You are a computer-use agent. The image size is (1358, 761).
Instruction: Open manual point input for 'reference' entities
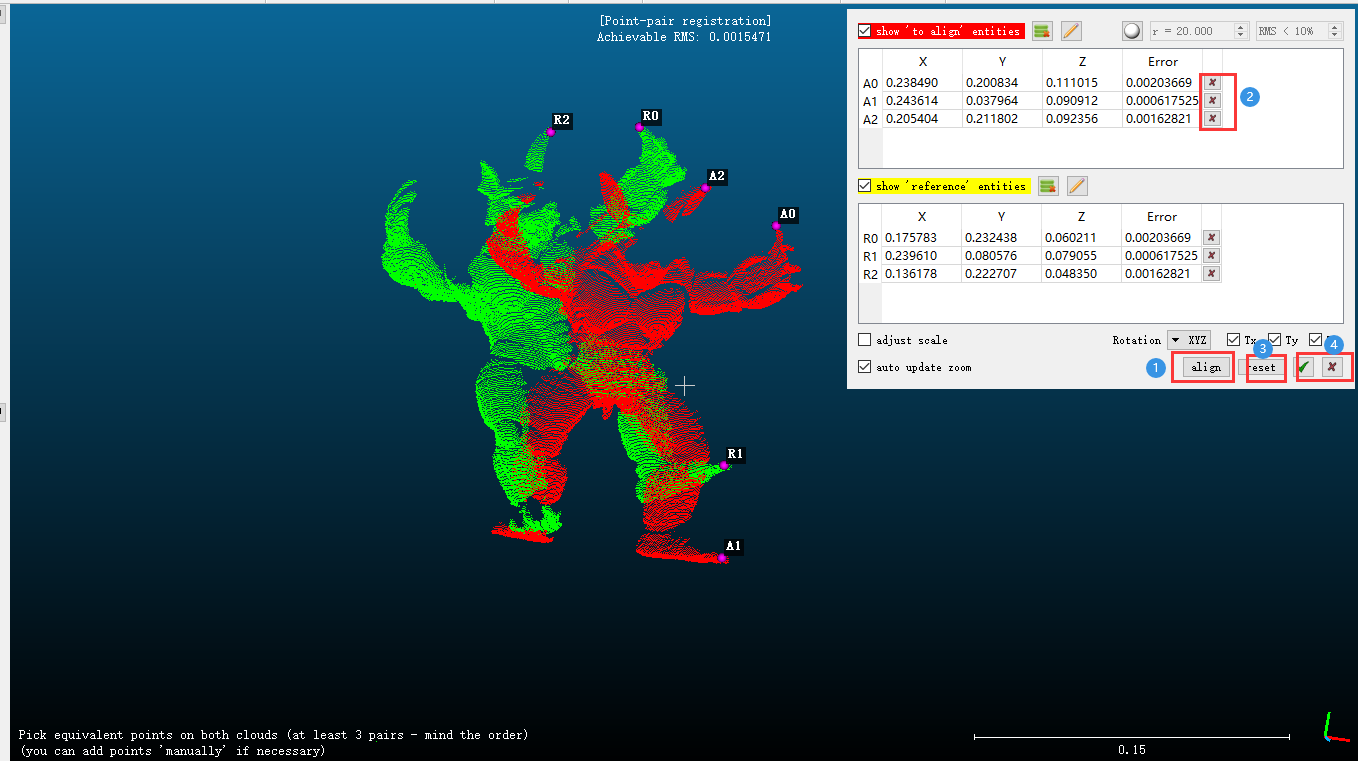click(1077, 186)
